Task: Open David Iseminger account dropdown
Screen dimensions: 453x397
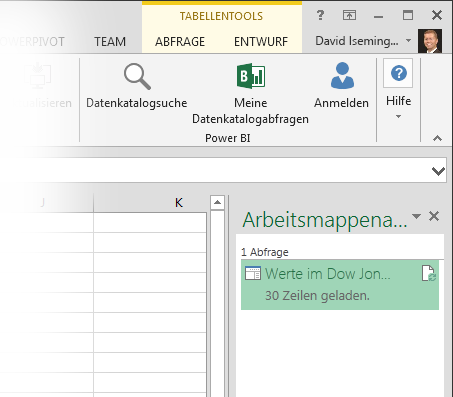Action: [408, 41]
